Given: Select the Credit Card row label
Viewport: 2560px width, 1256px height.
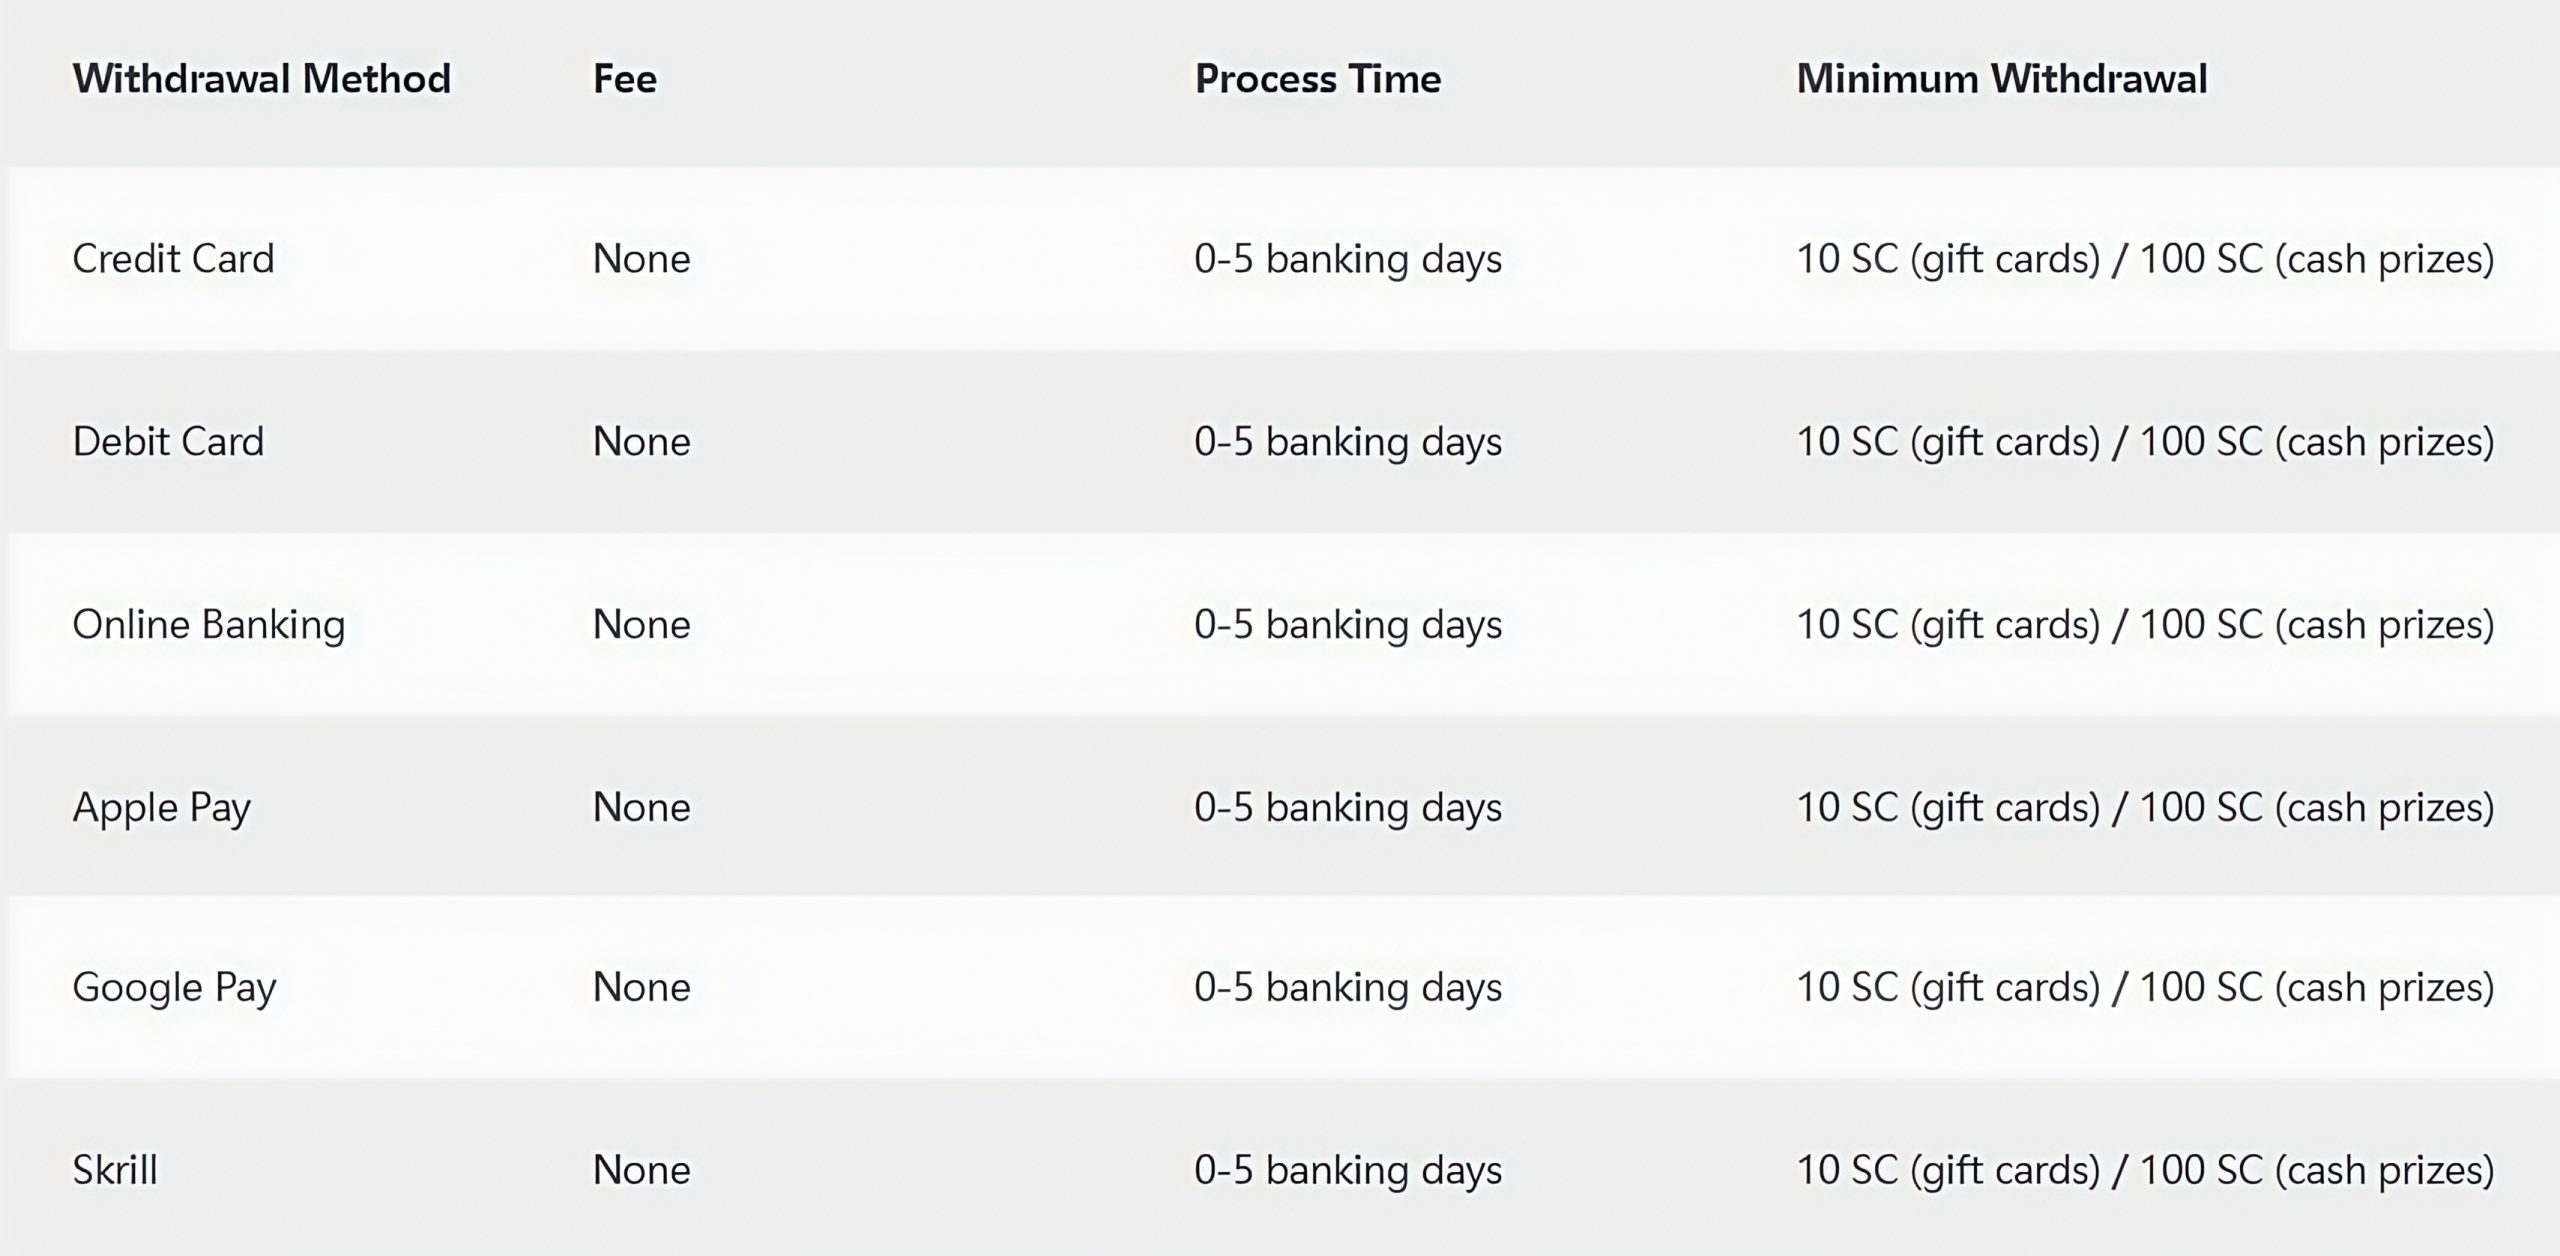Looking at the screenshot, I should tap(173, 259).
